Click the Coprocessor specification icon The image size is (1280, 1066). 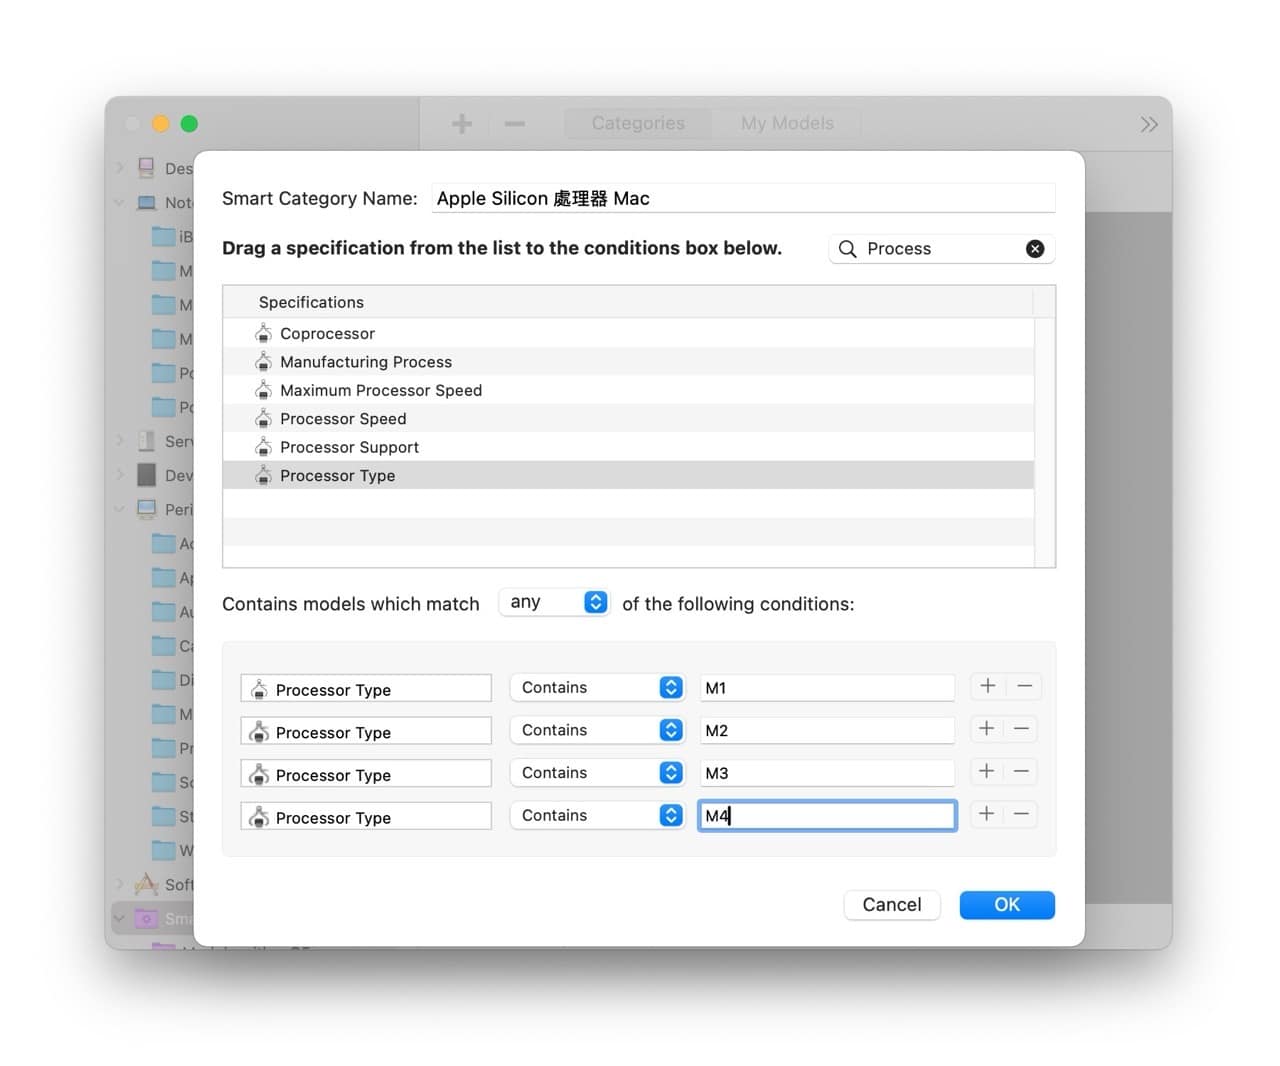coord(263,333)
